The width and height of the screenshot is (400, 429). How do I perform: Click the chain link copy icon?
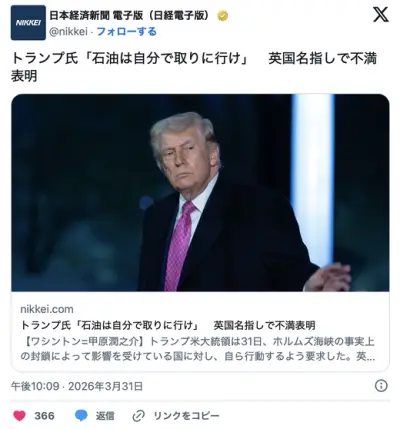[138, 416]
